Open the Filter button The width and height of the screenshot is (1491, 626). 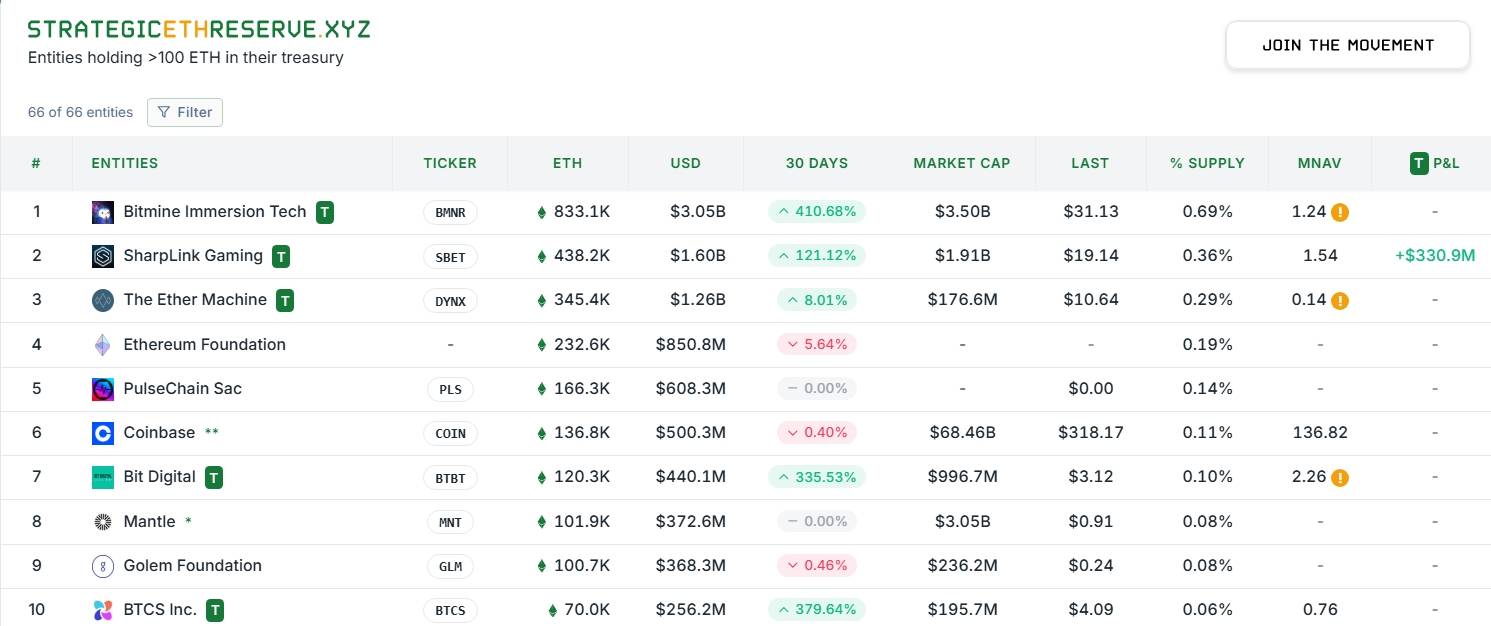click(x=185, y=112)
